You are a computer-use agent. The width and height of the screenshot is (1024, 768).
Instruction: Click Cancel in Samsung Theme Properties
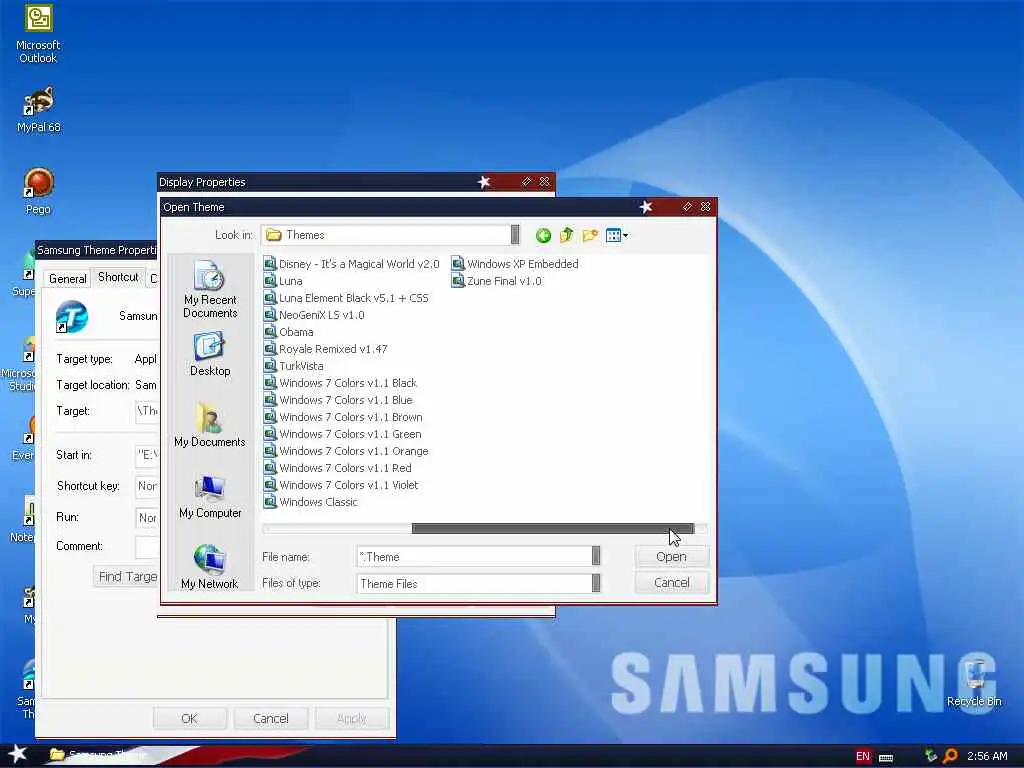coord(270,718)
